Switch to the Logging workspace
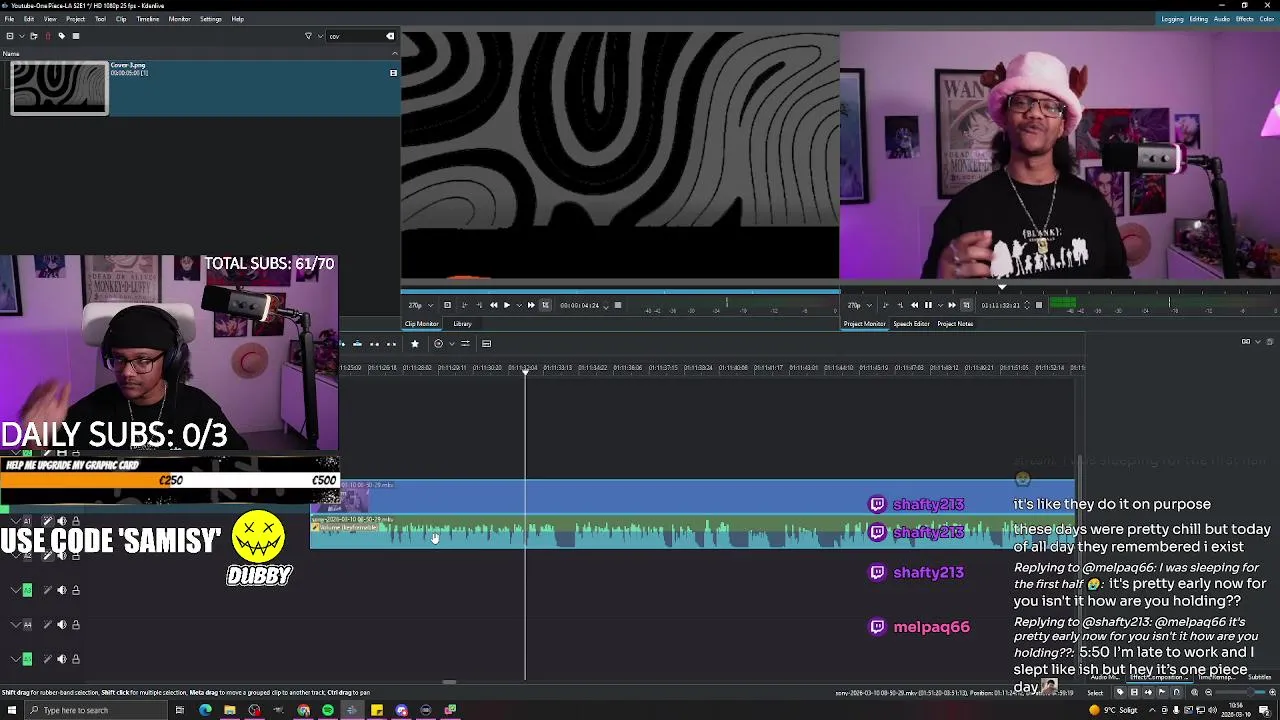This screenshot has height=720, width=1280. tap(1172, 19)
